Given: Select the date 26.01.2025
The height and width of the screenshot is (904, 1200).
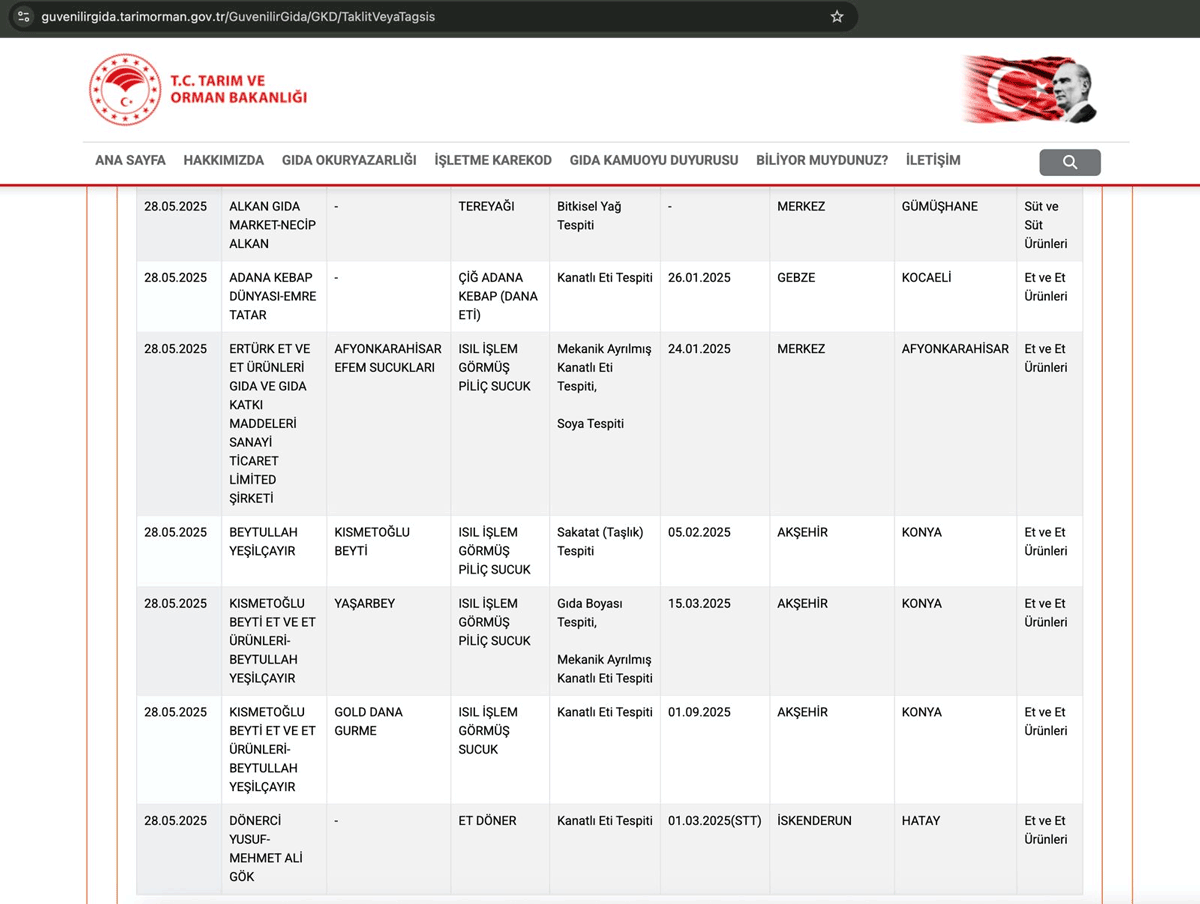Looking at the screenshot, I should pyautogui.click(x=699, y=277).
